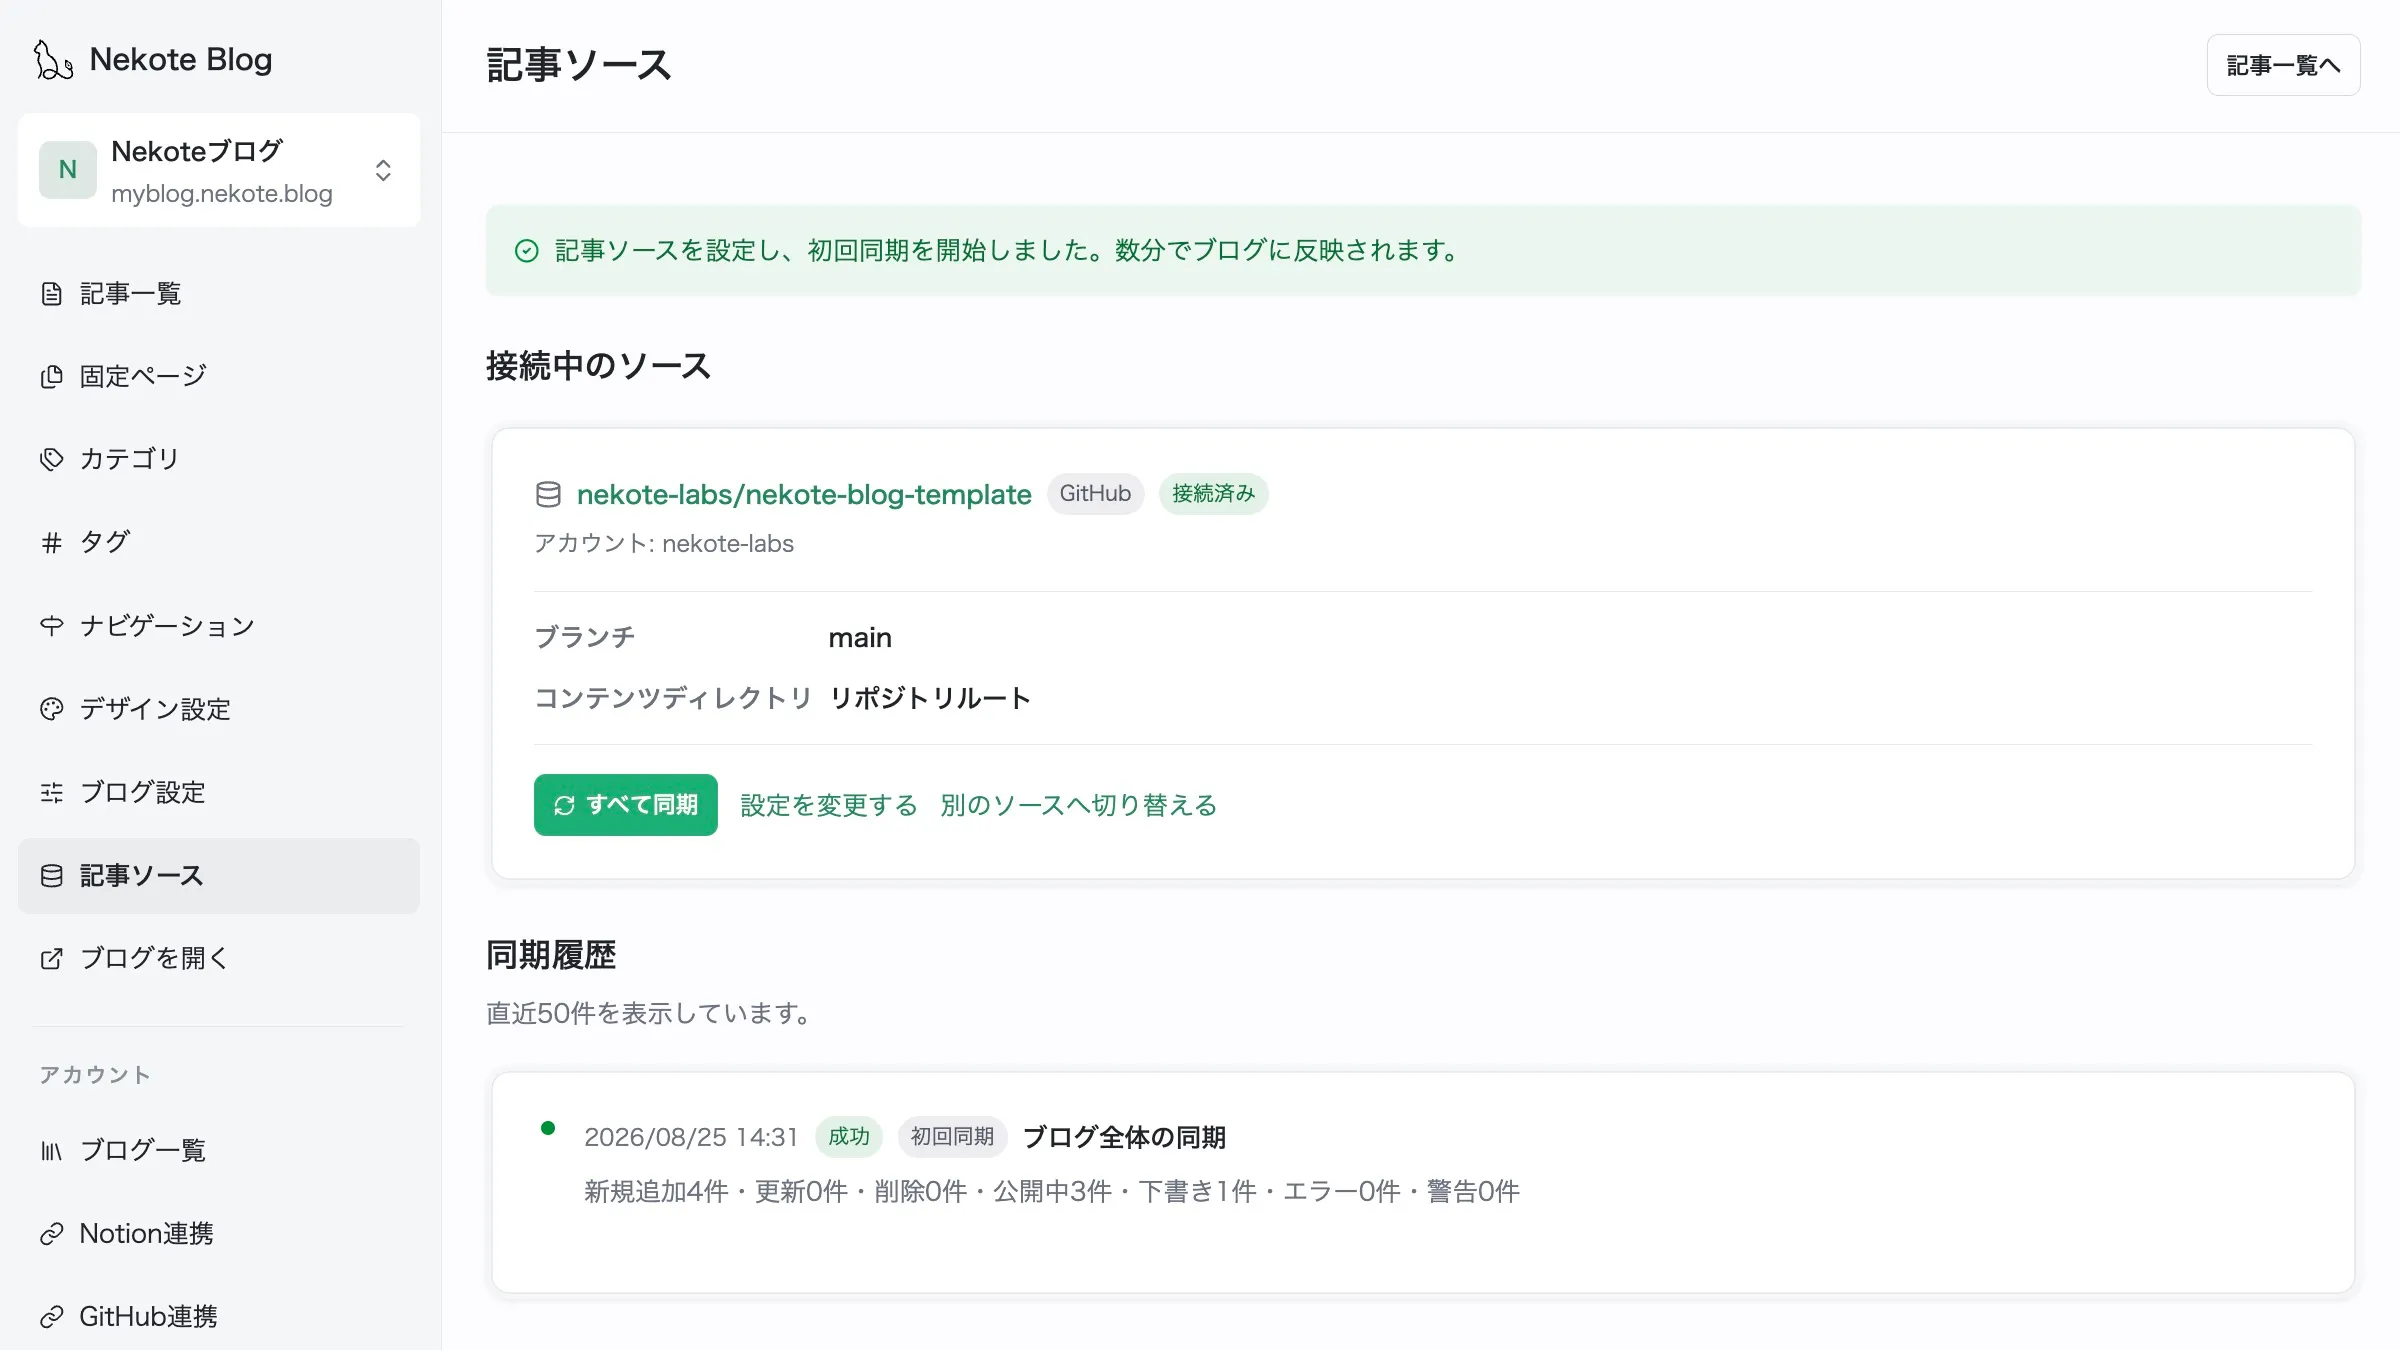
Task: Open 記事一覧 in the sidebar menu
Action: [x=219, y=294]
